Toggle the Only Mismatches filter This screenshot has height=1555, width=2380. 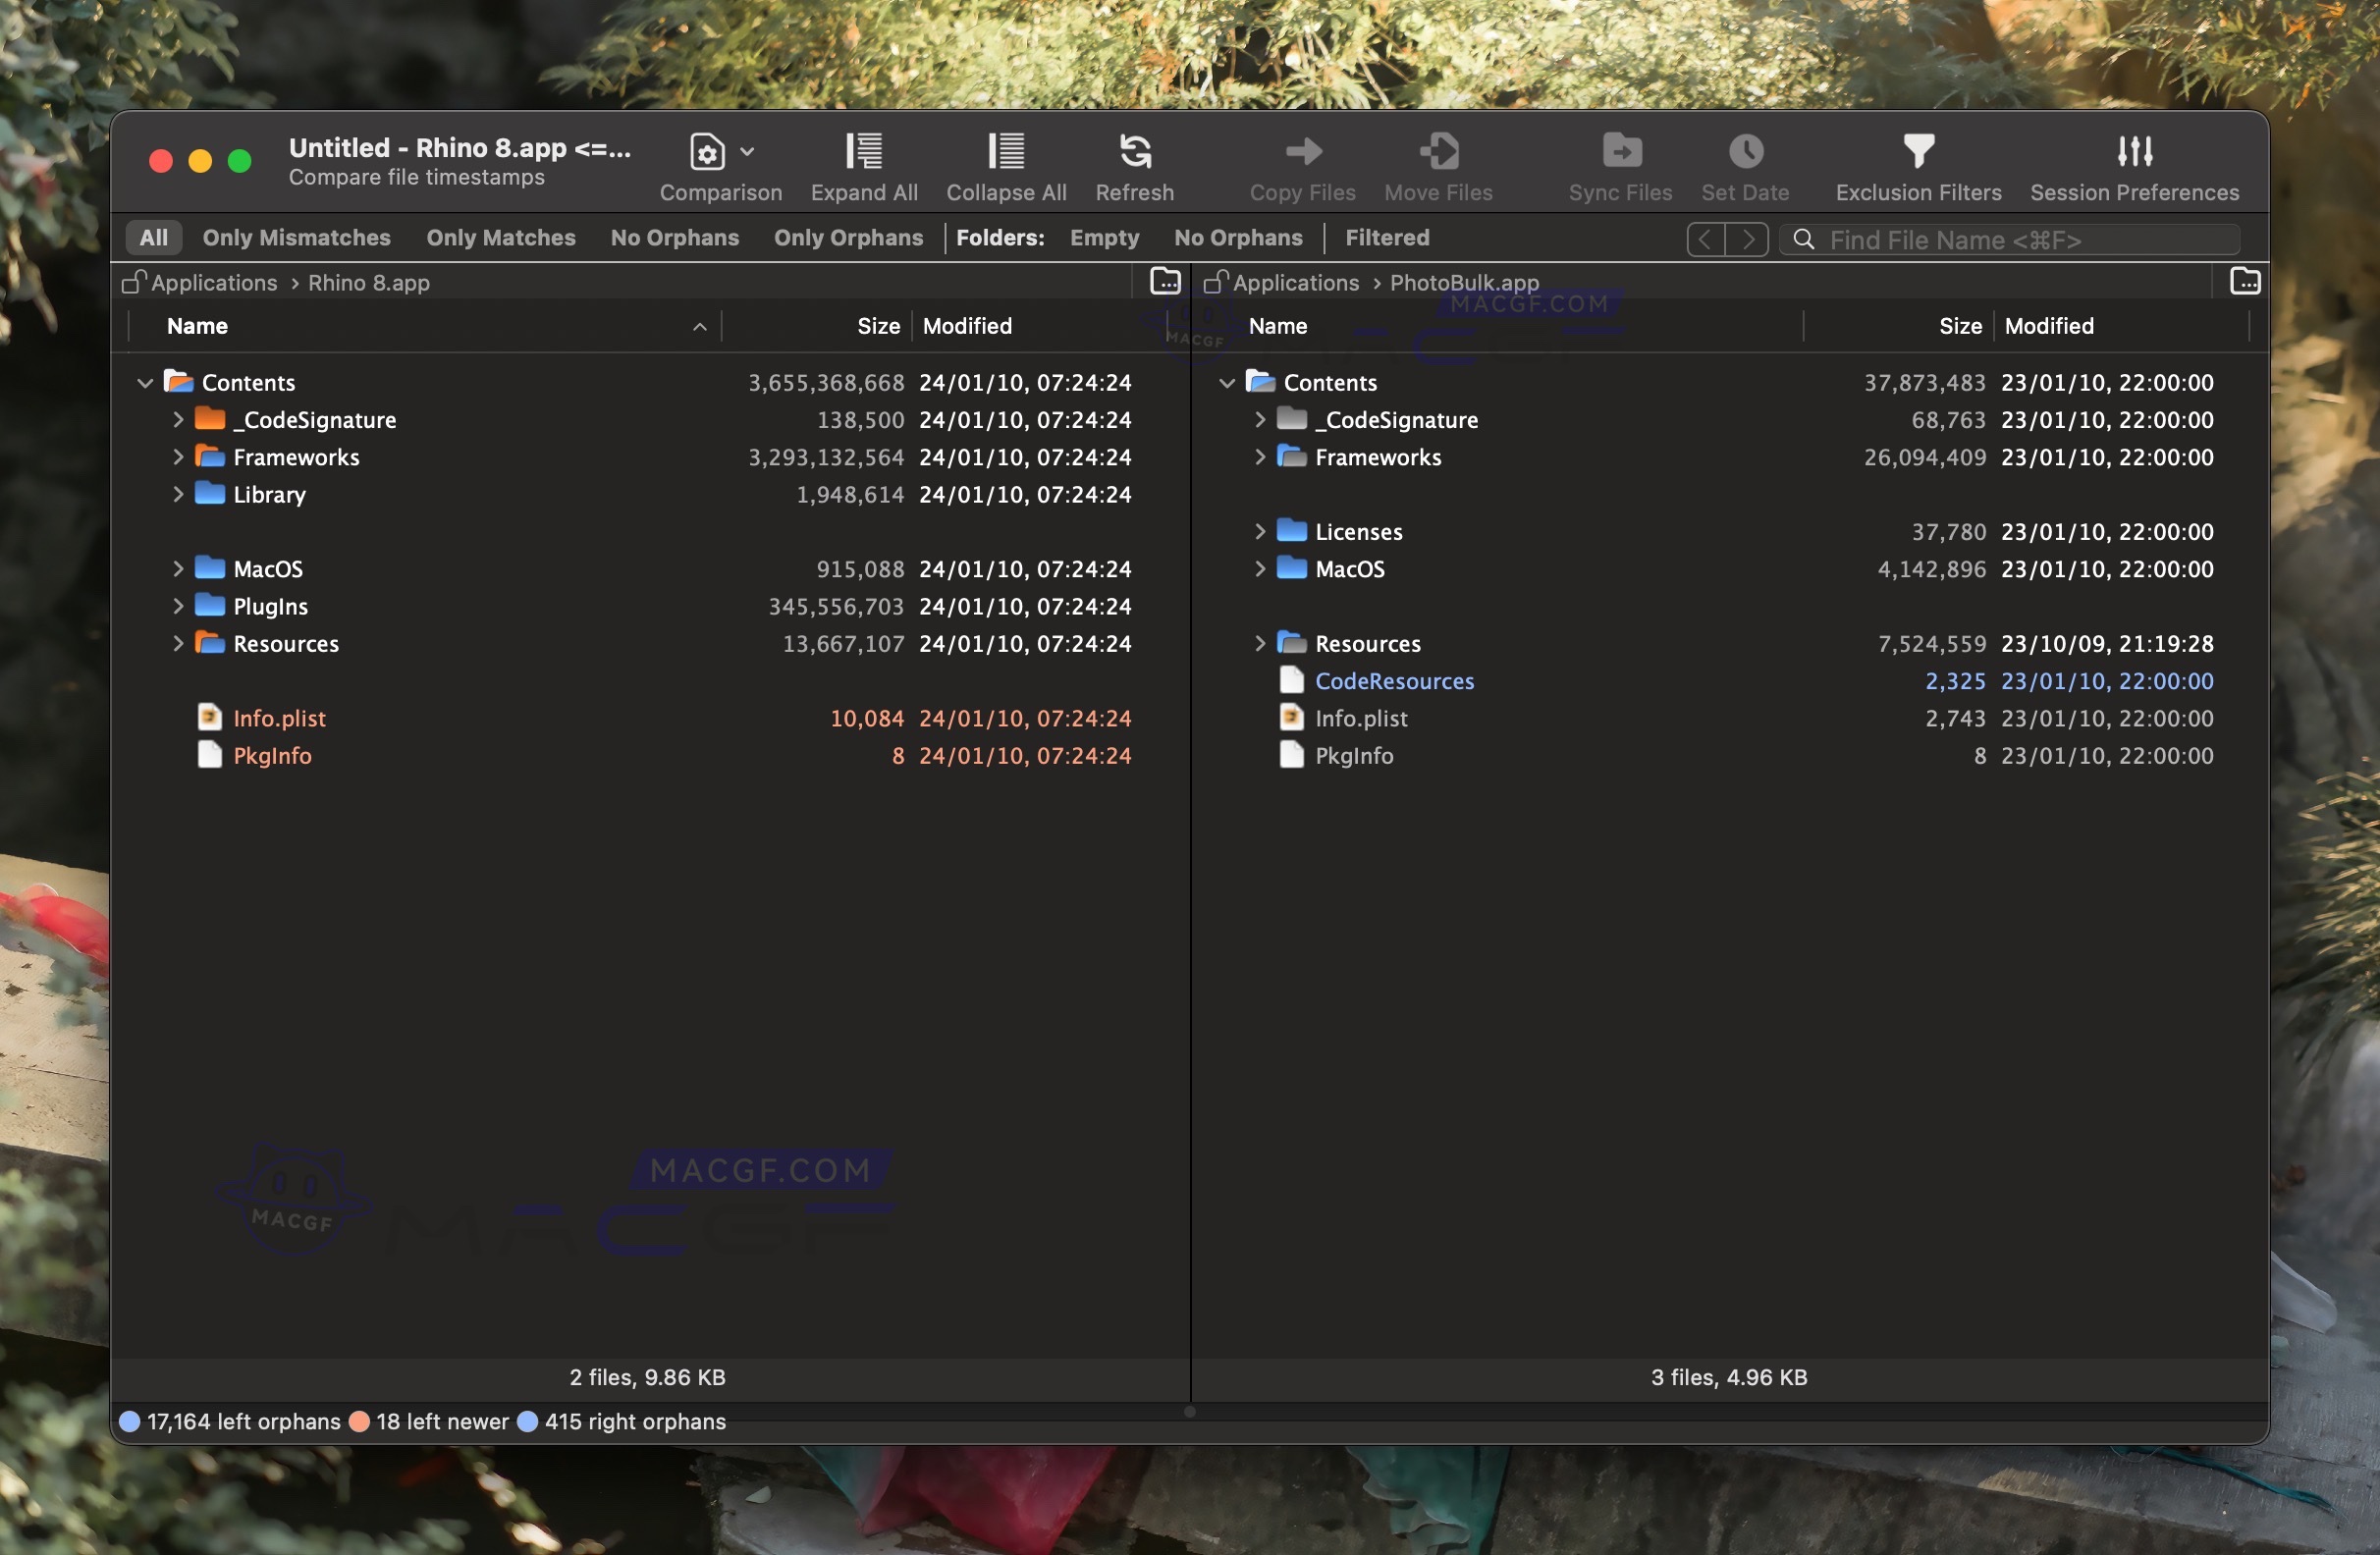297,237
